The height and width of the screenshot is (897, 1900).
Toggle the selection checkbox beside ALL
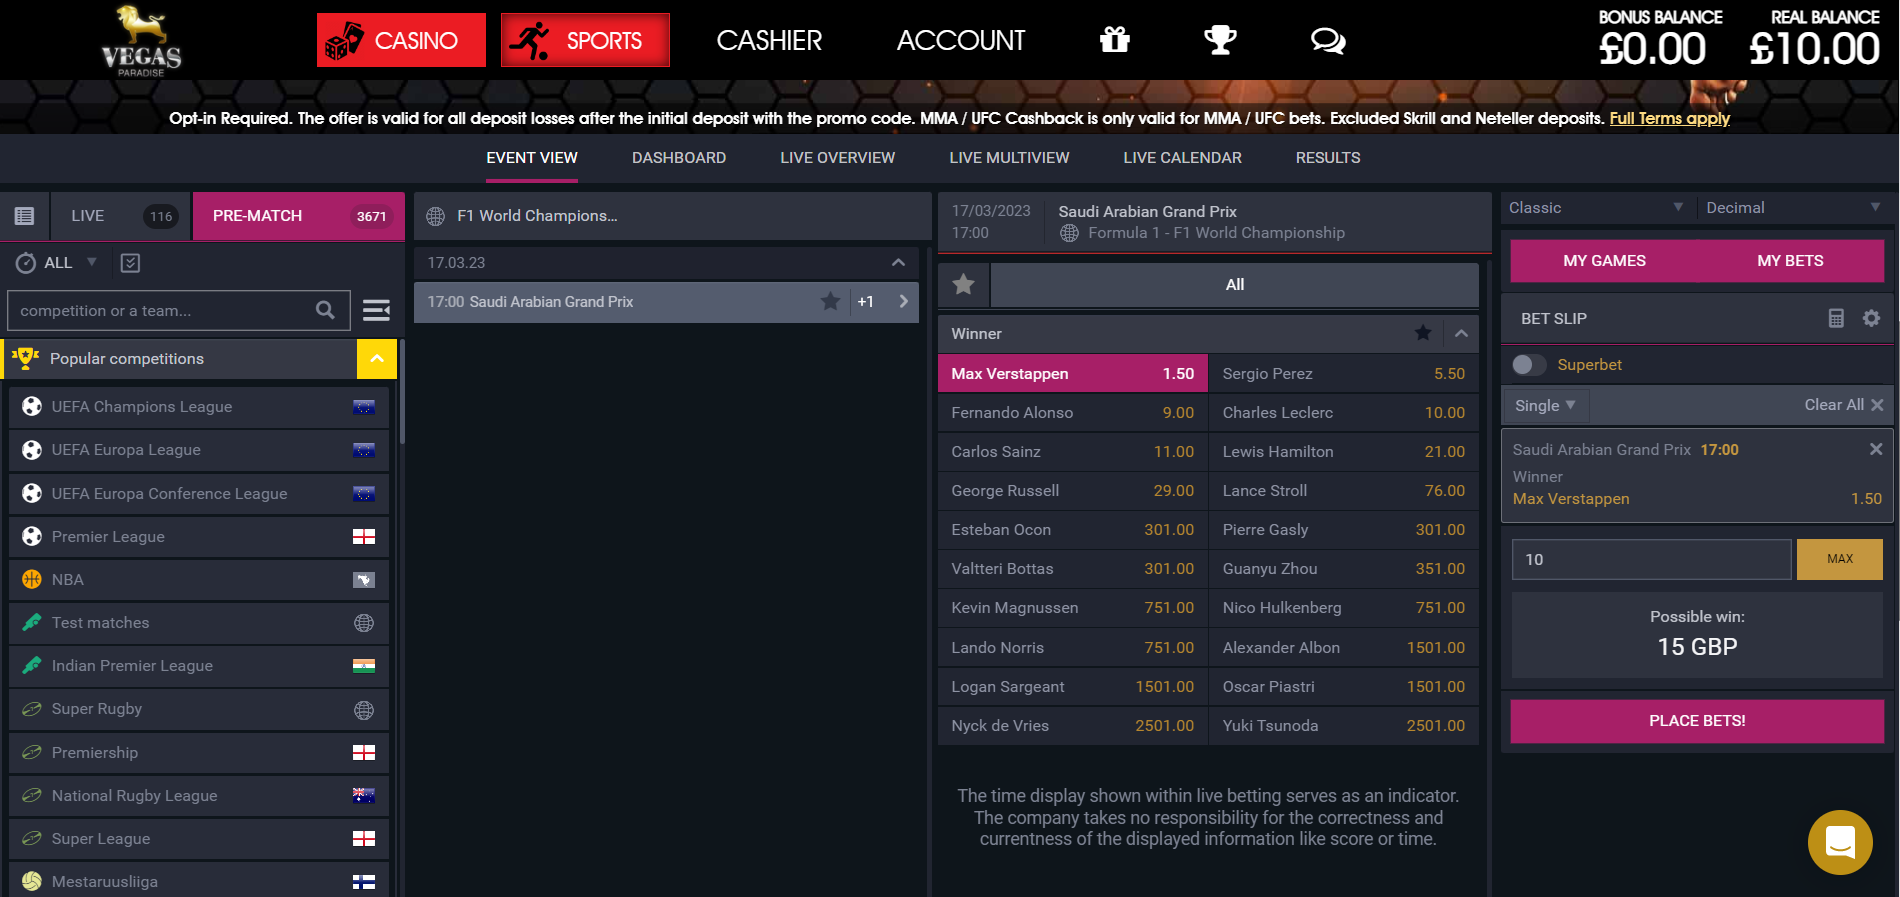tap(130, 263)
